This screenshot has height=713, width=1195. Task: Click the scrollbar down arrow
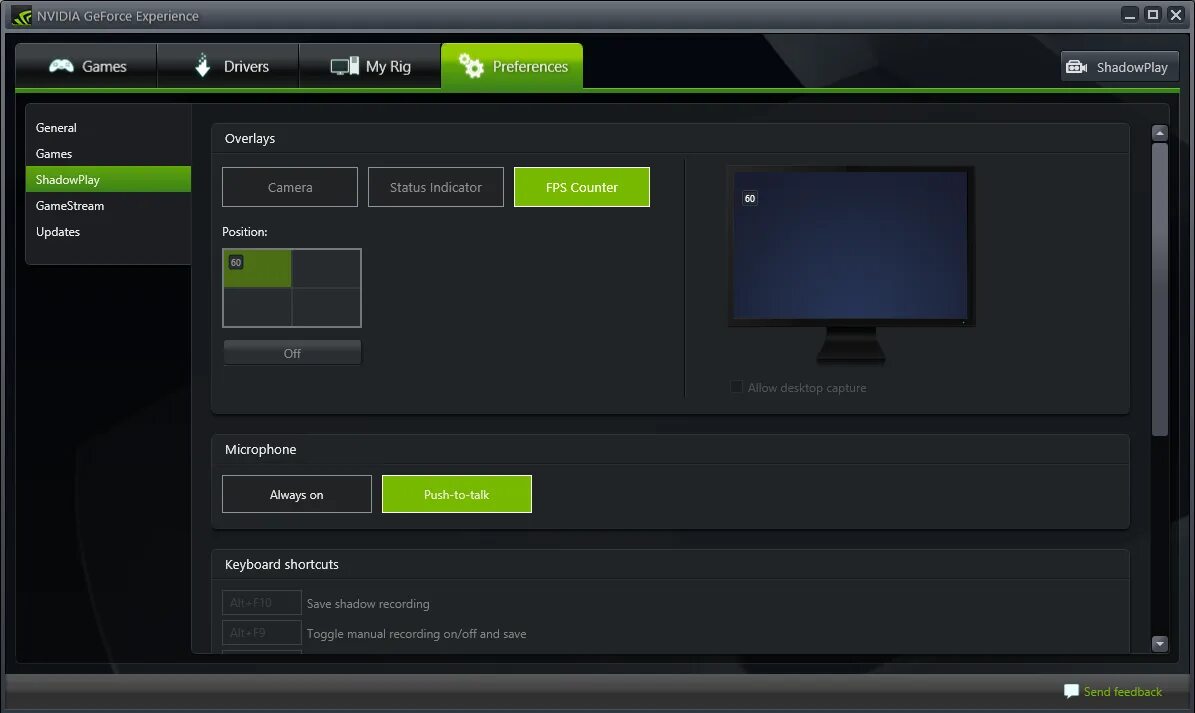[x=1159, y=644]
